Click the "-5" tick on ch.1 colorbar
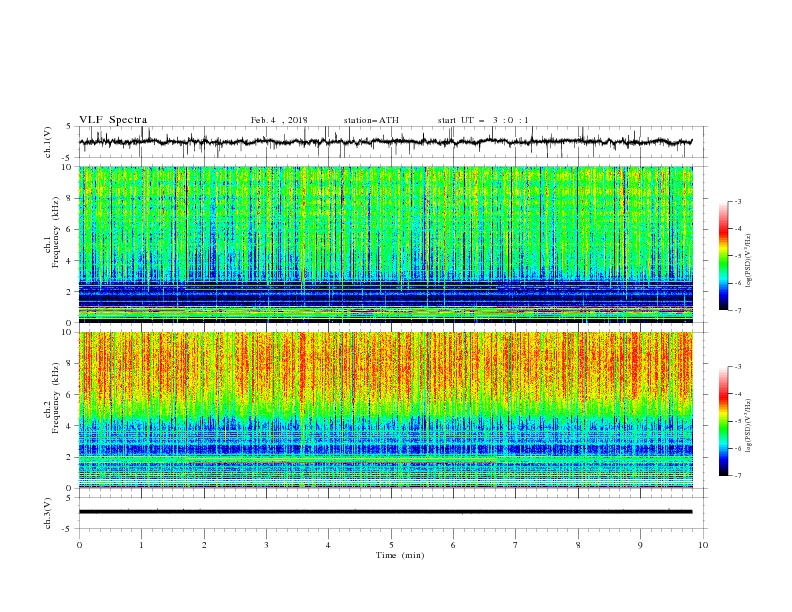792x612 pixels. [738, 256]
